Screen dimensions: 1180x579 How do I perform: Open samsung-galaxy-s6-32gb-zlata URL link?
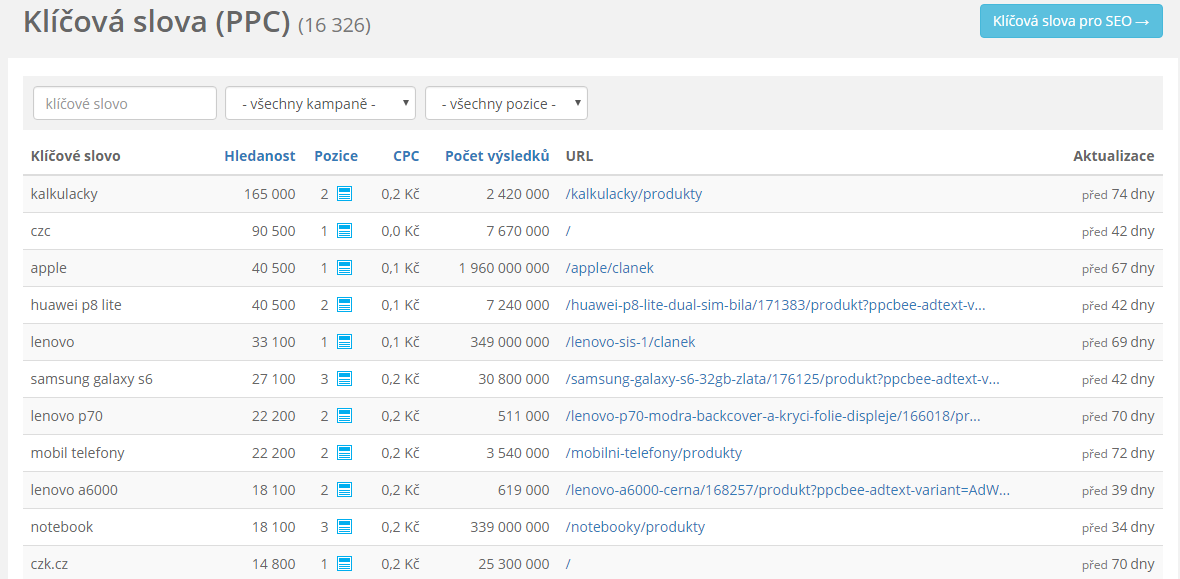click(x=783, y=379)
